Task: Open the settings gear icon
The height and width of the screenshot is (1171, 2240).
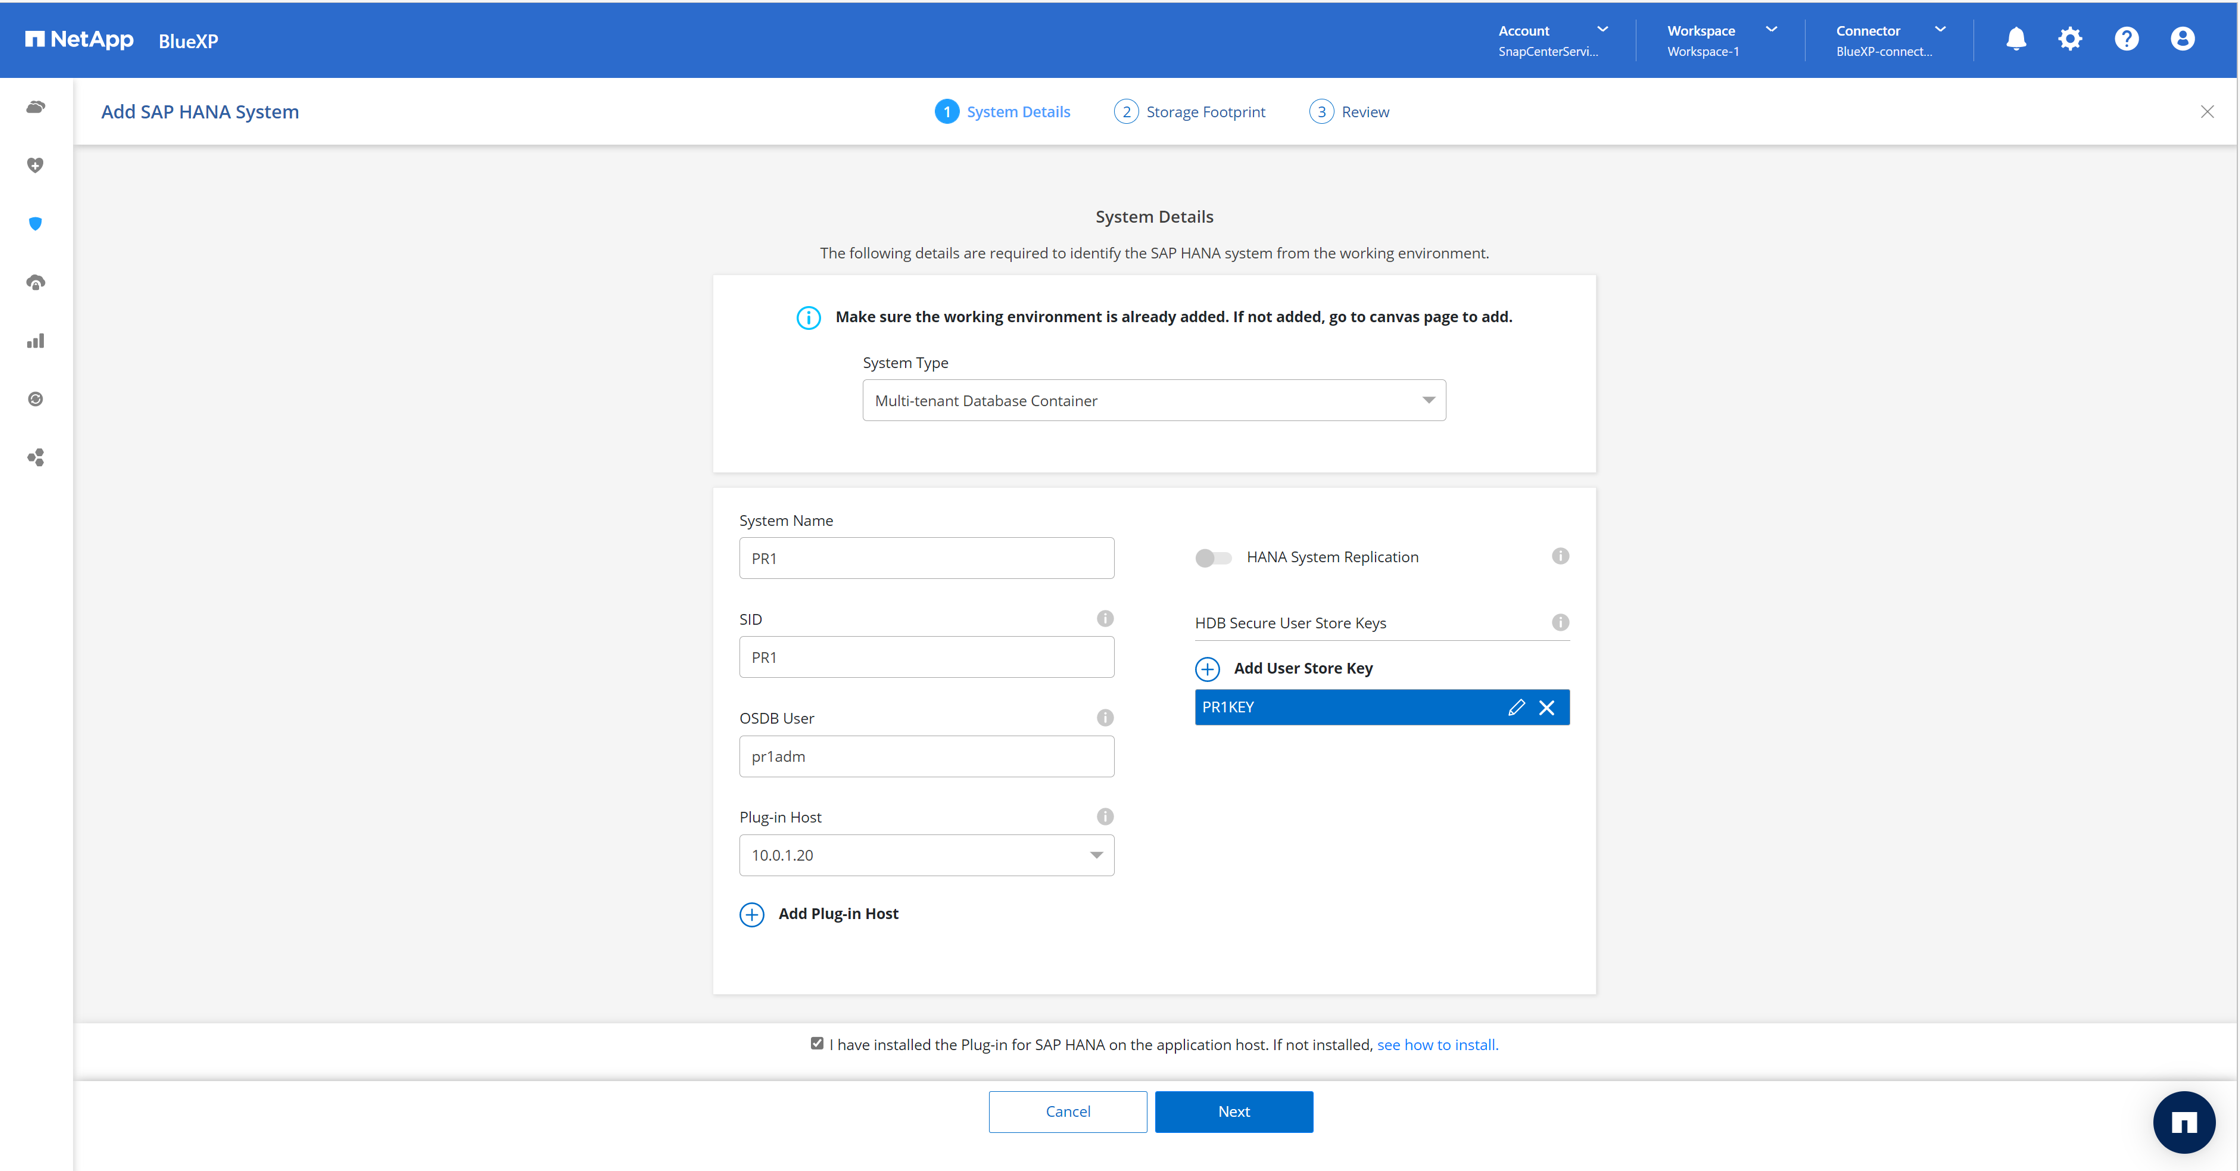Action: point(2070,39)
